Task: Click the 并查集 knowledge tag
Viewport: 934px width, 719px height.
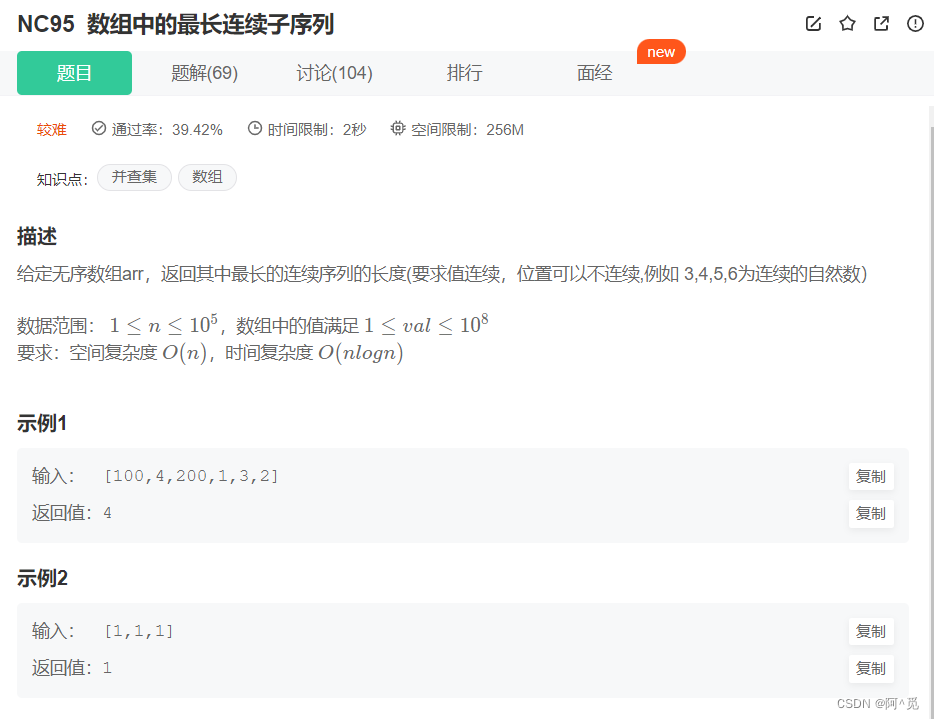Action: (x=134, y=177)
